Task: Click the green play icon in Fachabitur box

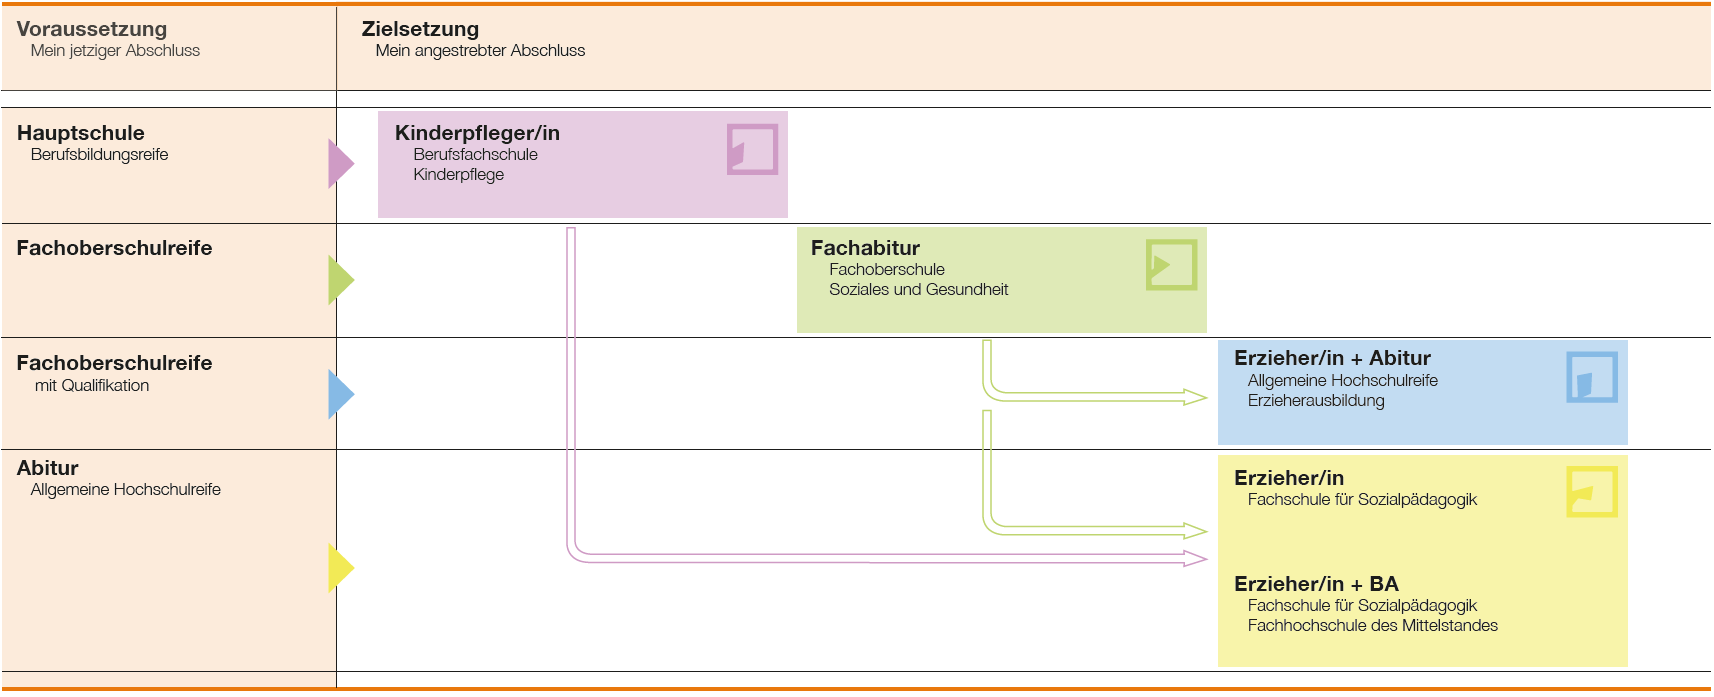Action: 1171,265
